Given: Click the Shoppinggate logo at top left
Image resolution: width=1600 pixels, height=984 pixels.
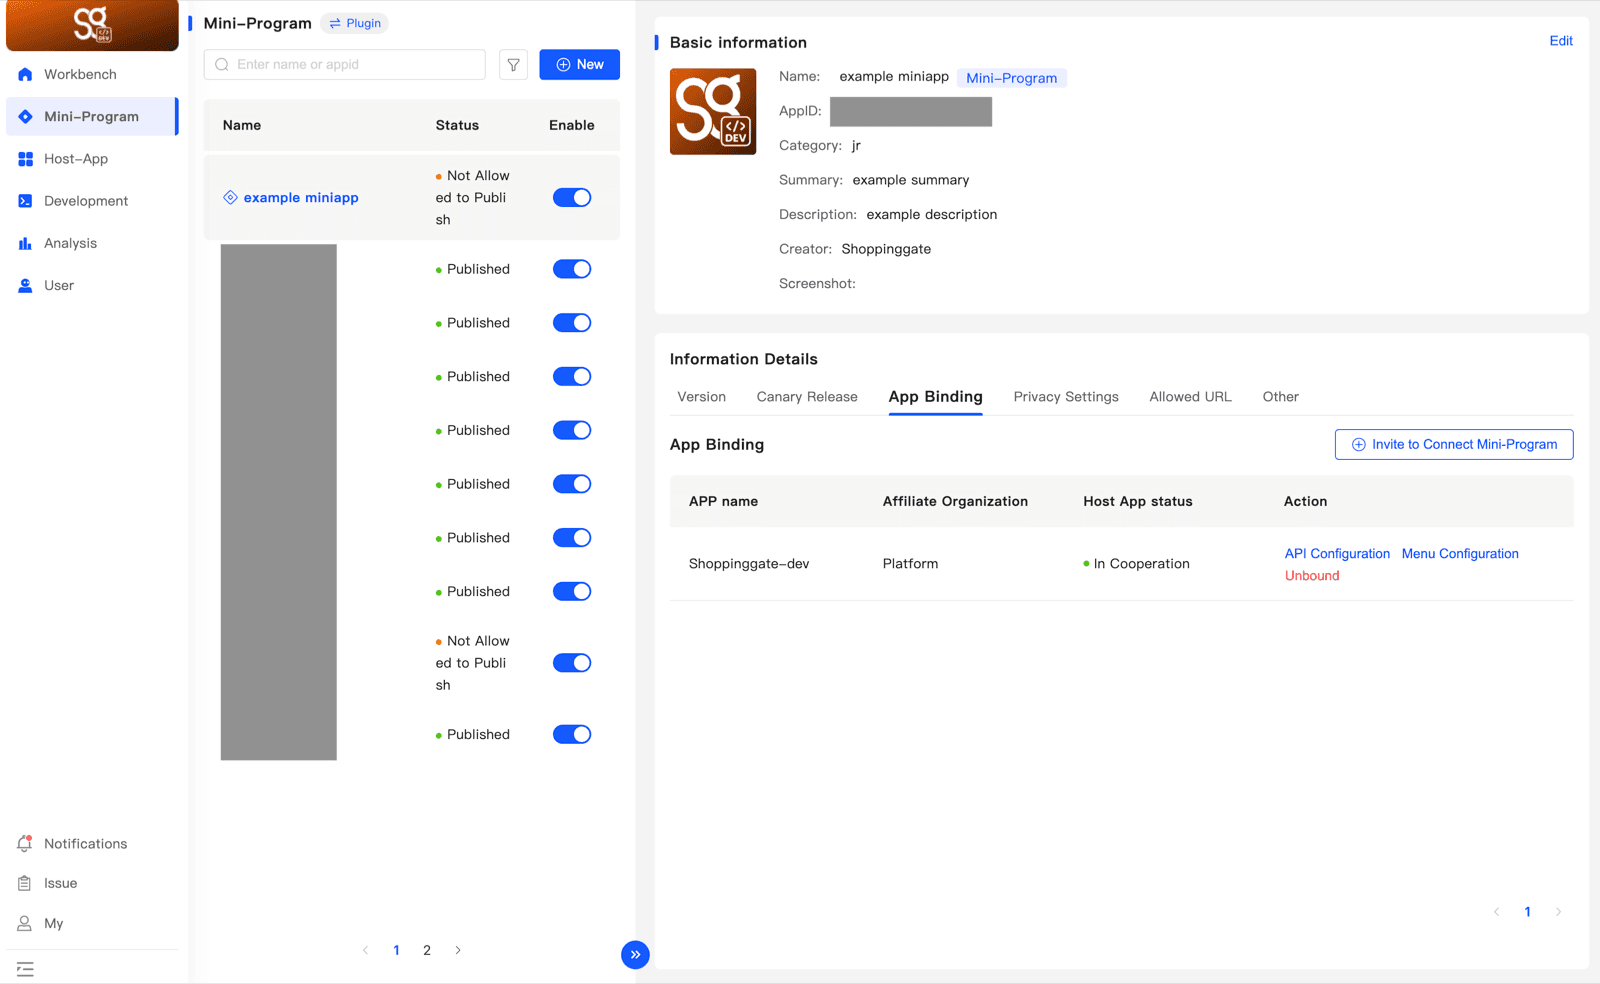Looking at the screenshot, I should click(92, 25).
